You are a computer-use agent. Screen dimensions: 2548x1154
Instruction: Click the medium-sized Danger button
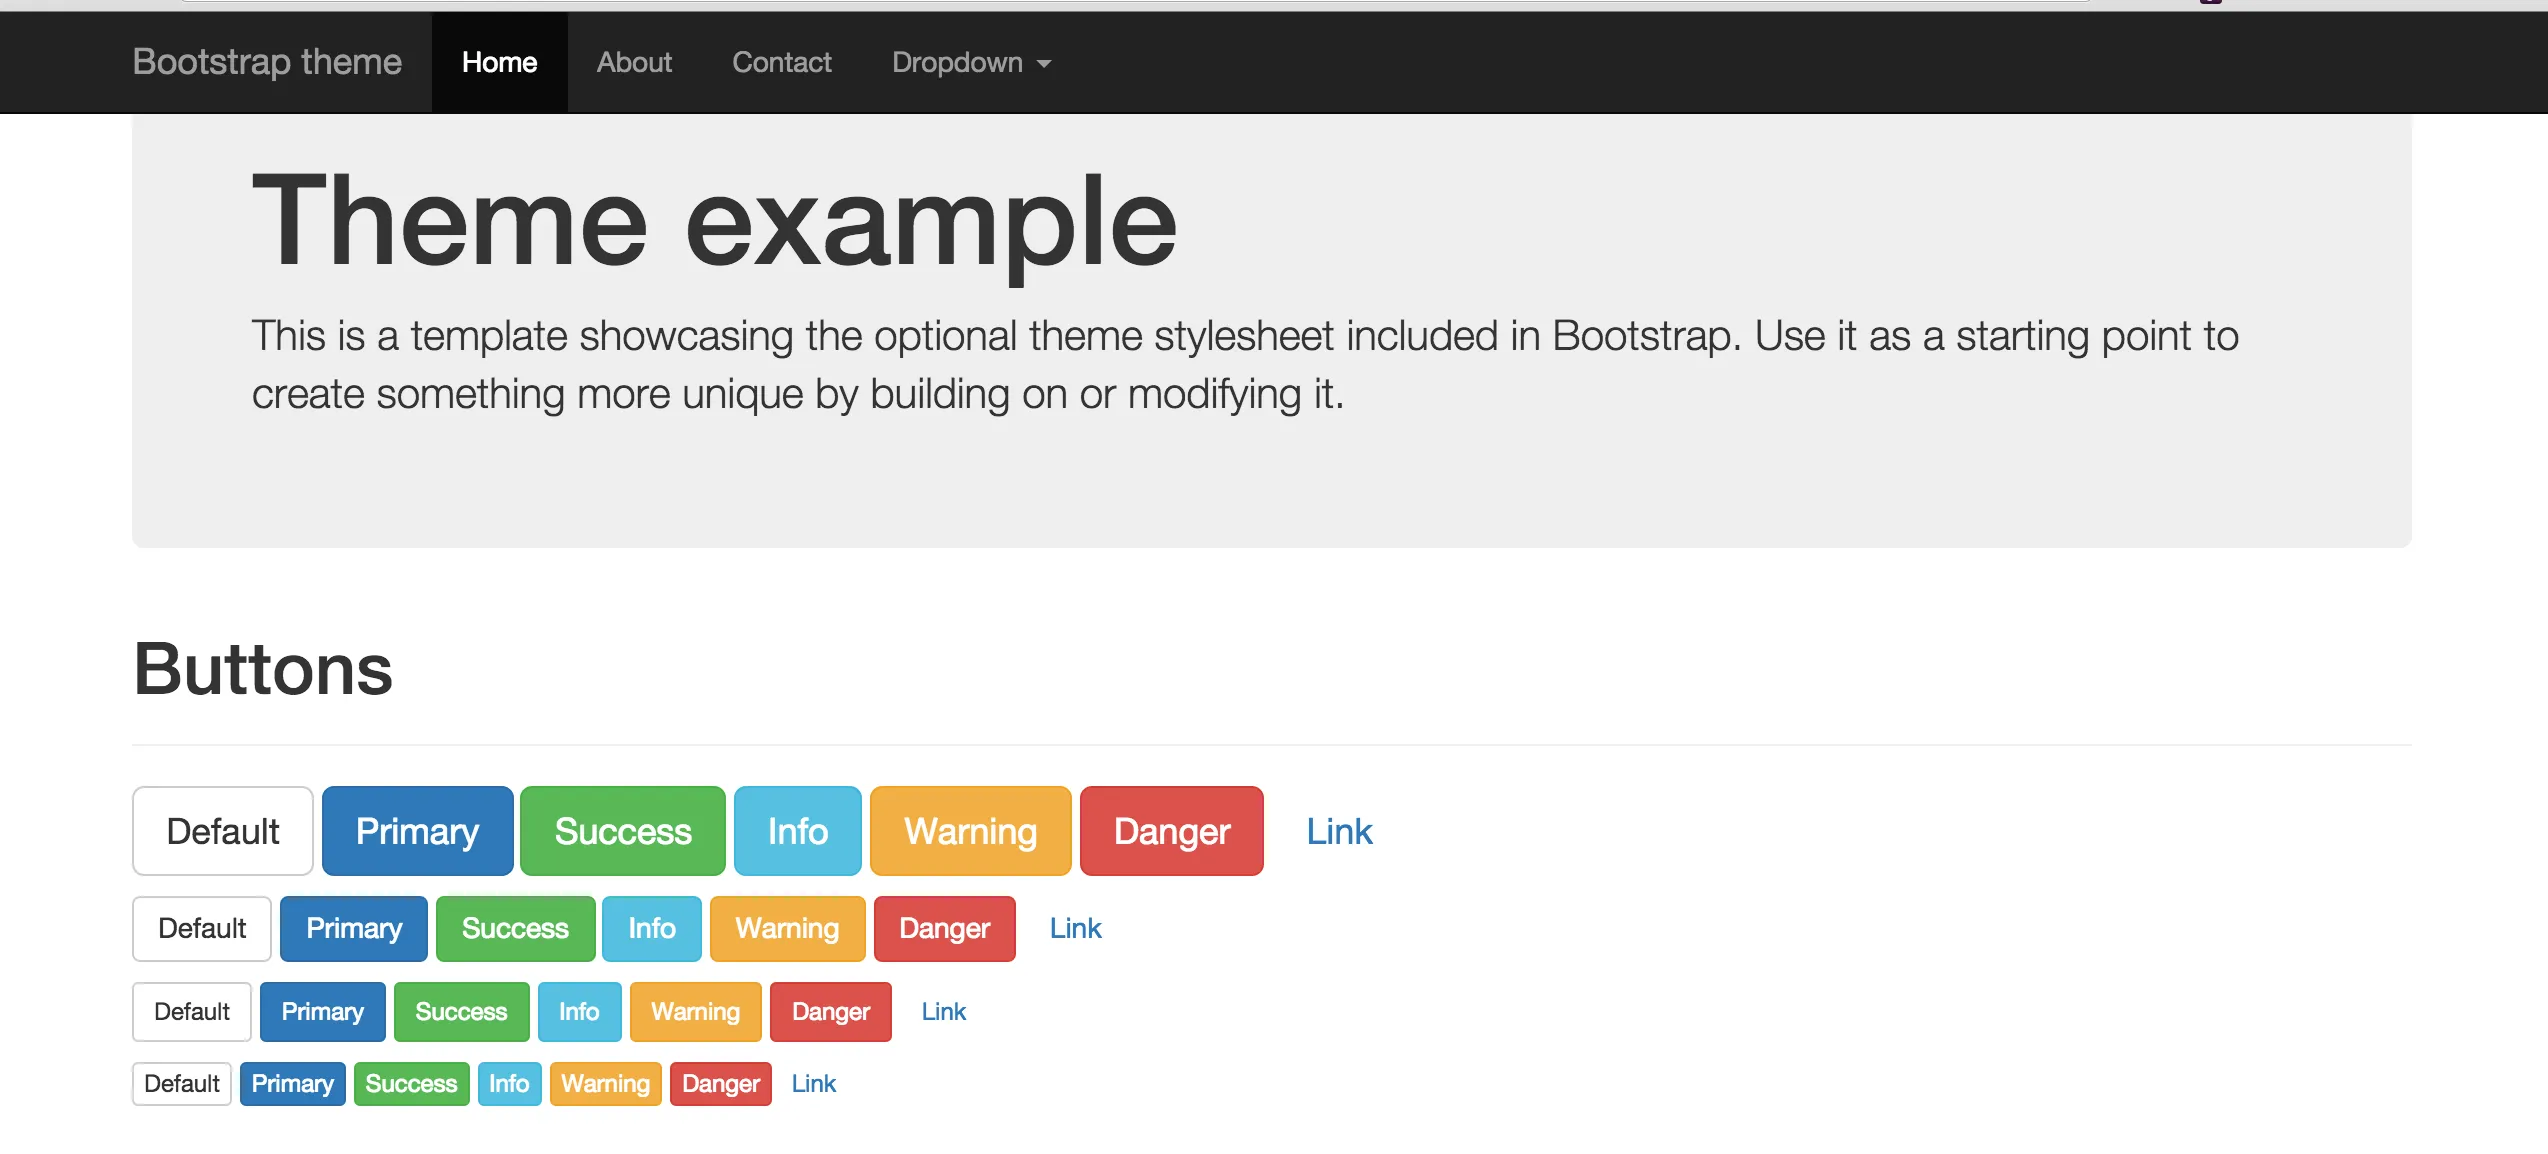945,929
